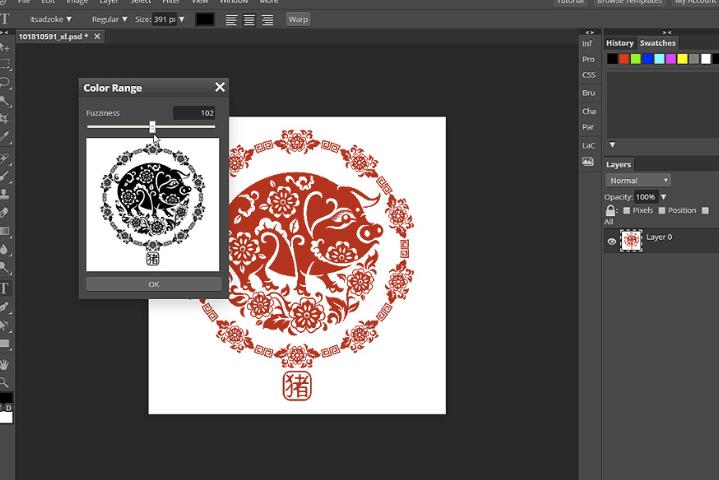Image resolution: width=719 pixels, height=480 pixels.
Task: Select the Lasso tool in toolbar
Action: pos(5,83)
